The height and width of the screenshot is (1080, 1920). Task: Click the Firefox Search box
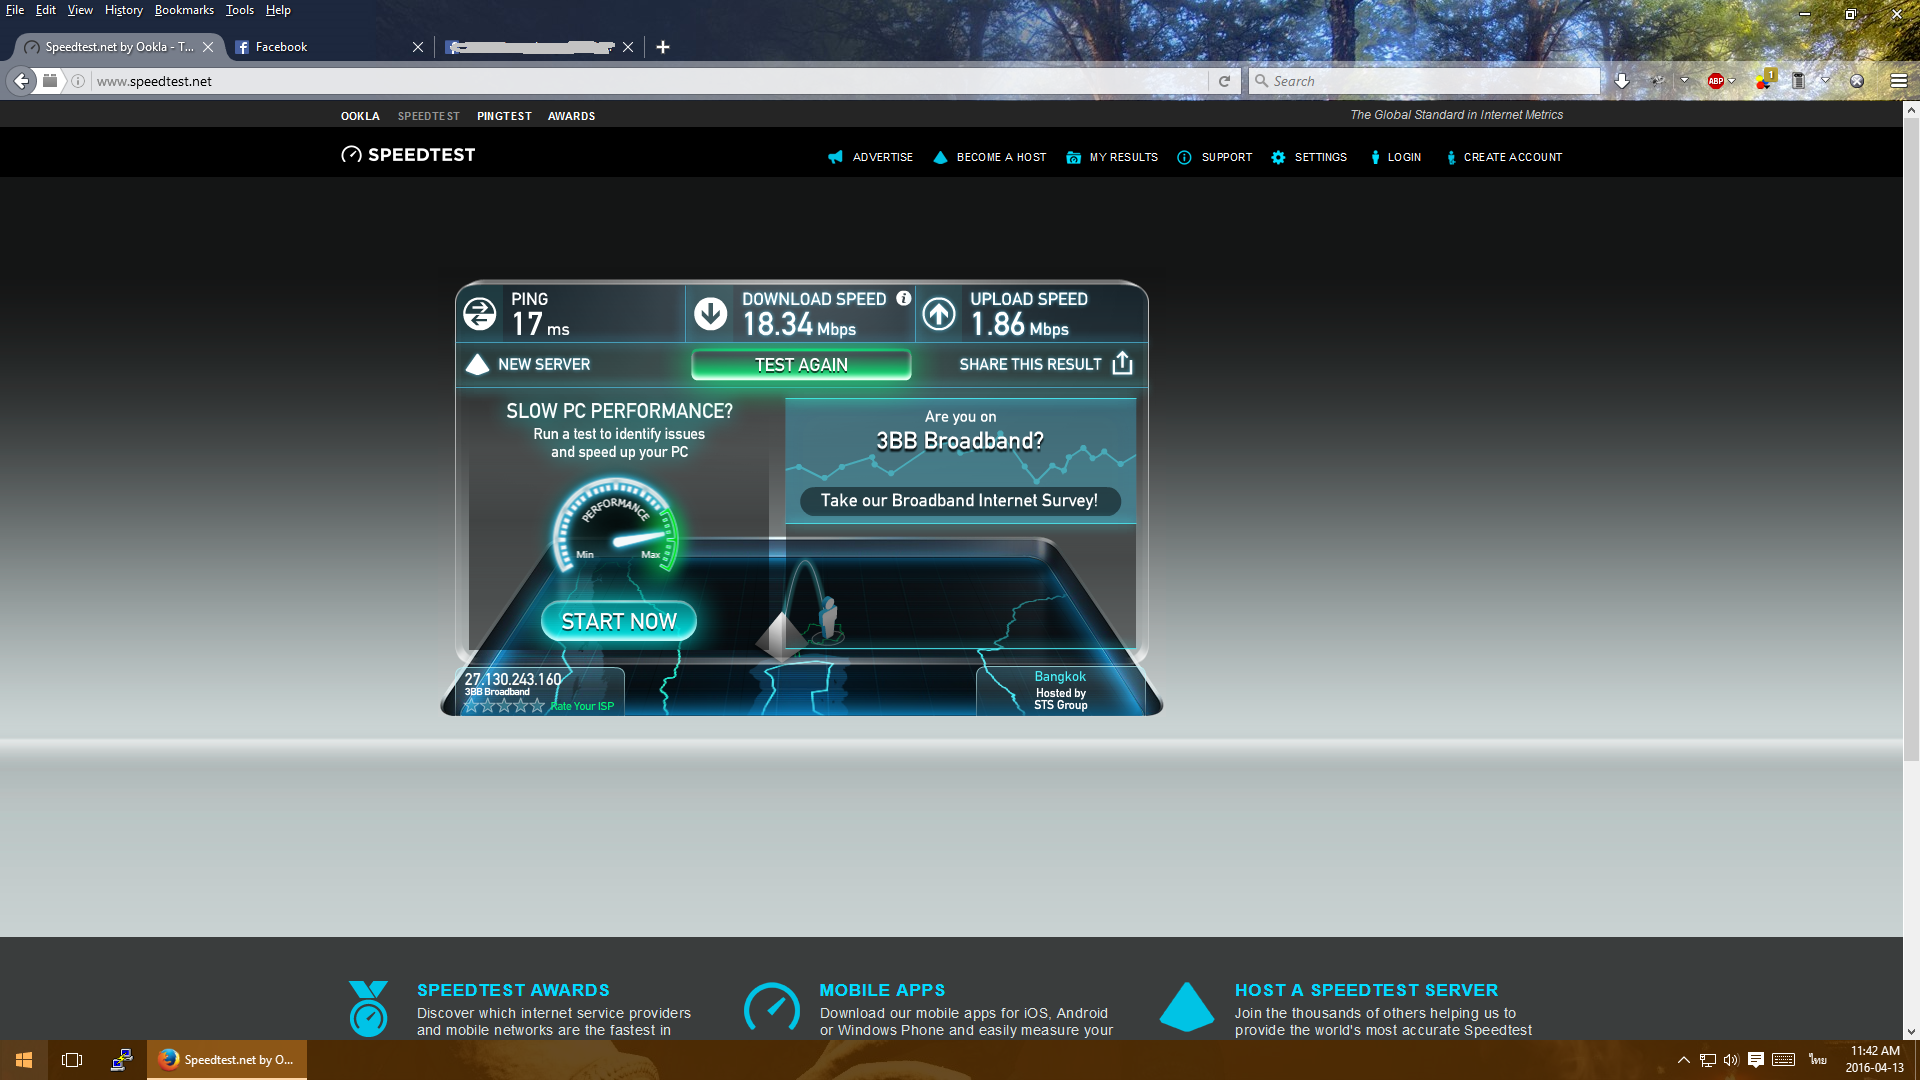click(1425, 81)
